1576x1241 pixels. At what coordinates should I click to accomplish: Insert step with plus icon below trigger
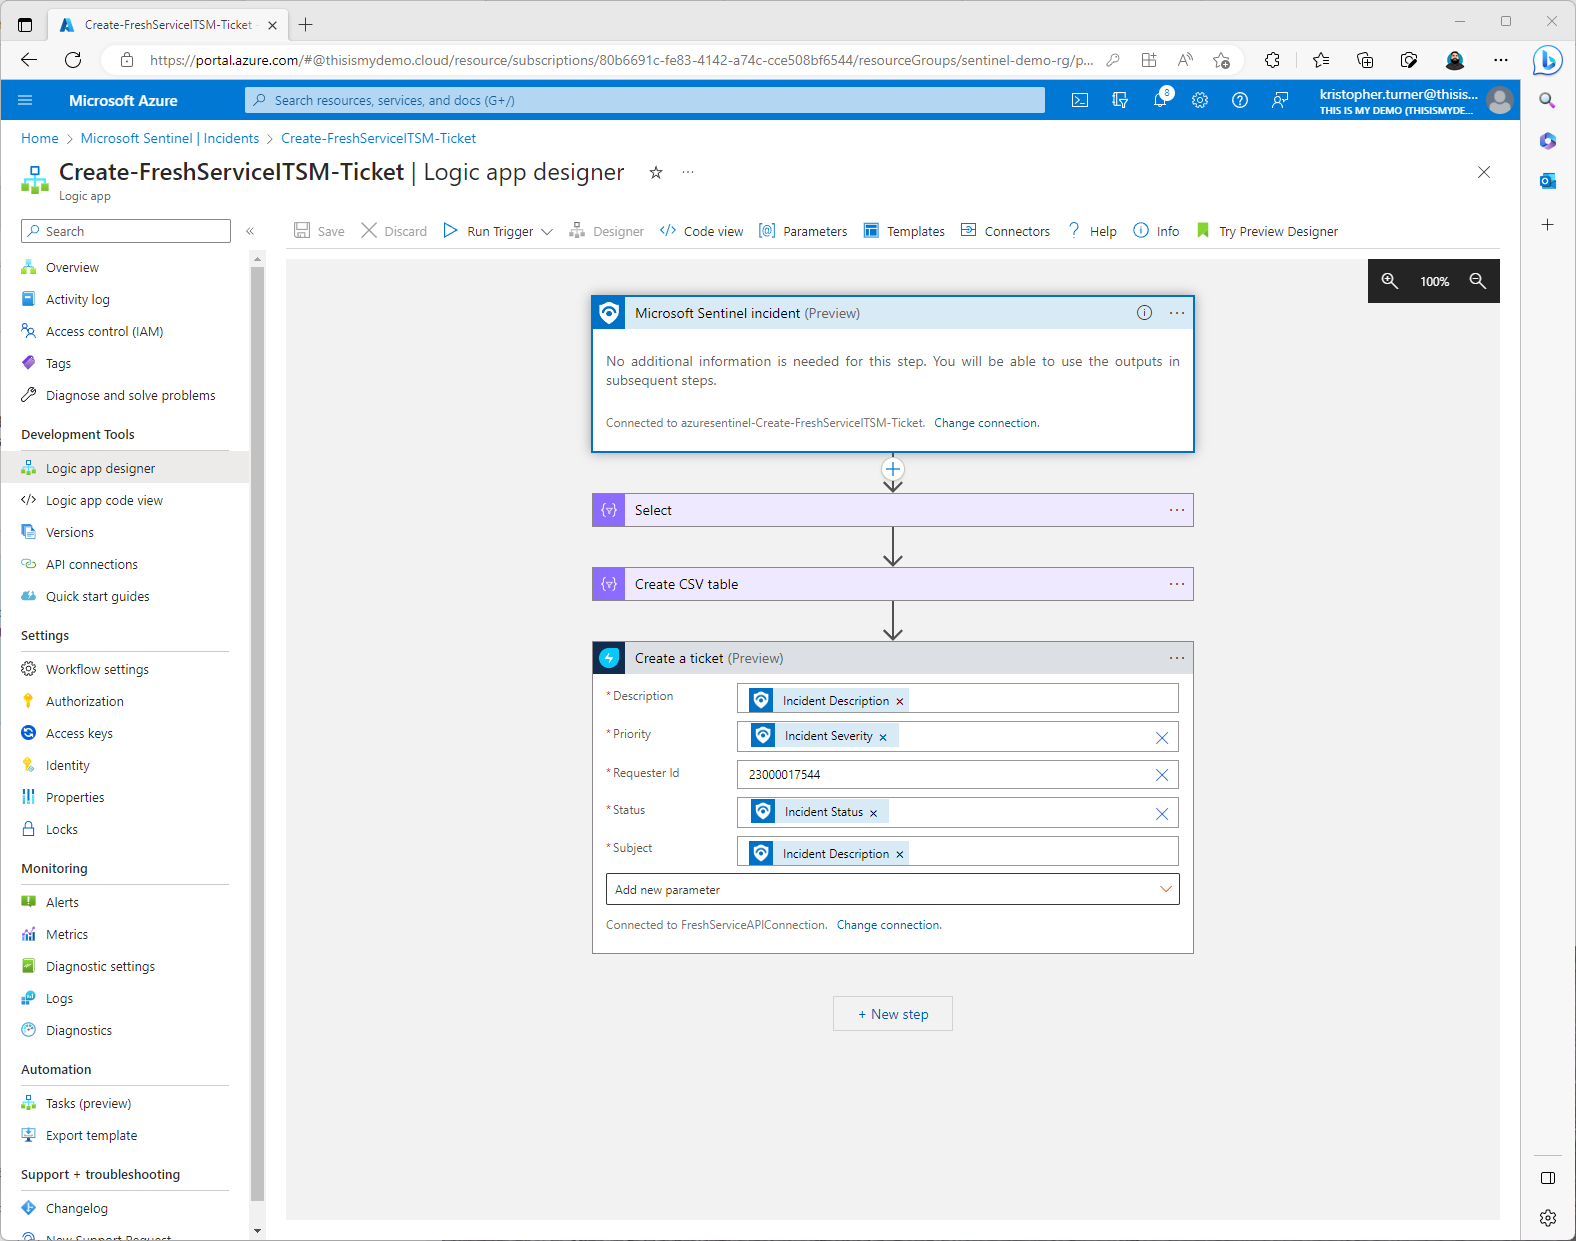[x=893, y=469]
